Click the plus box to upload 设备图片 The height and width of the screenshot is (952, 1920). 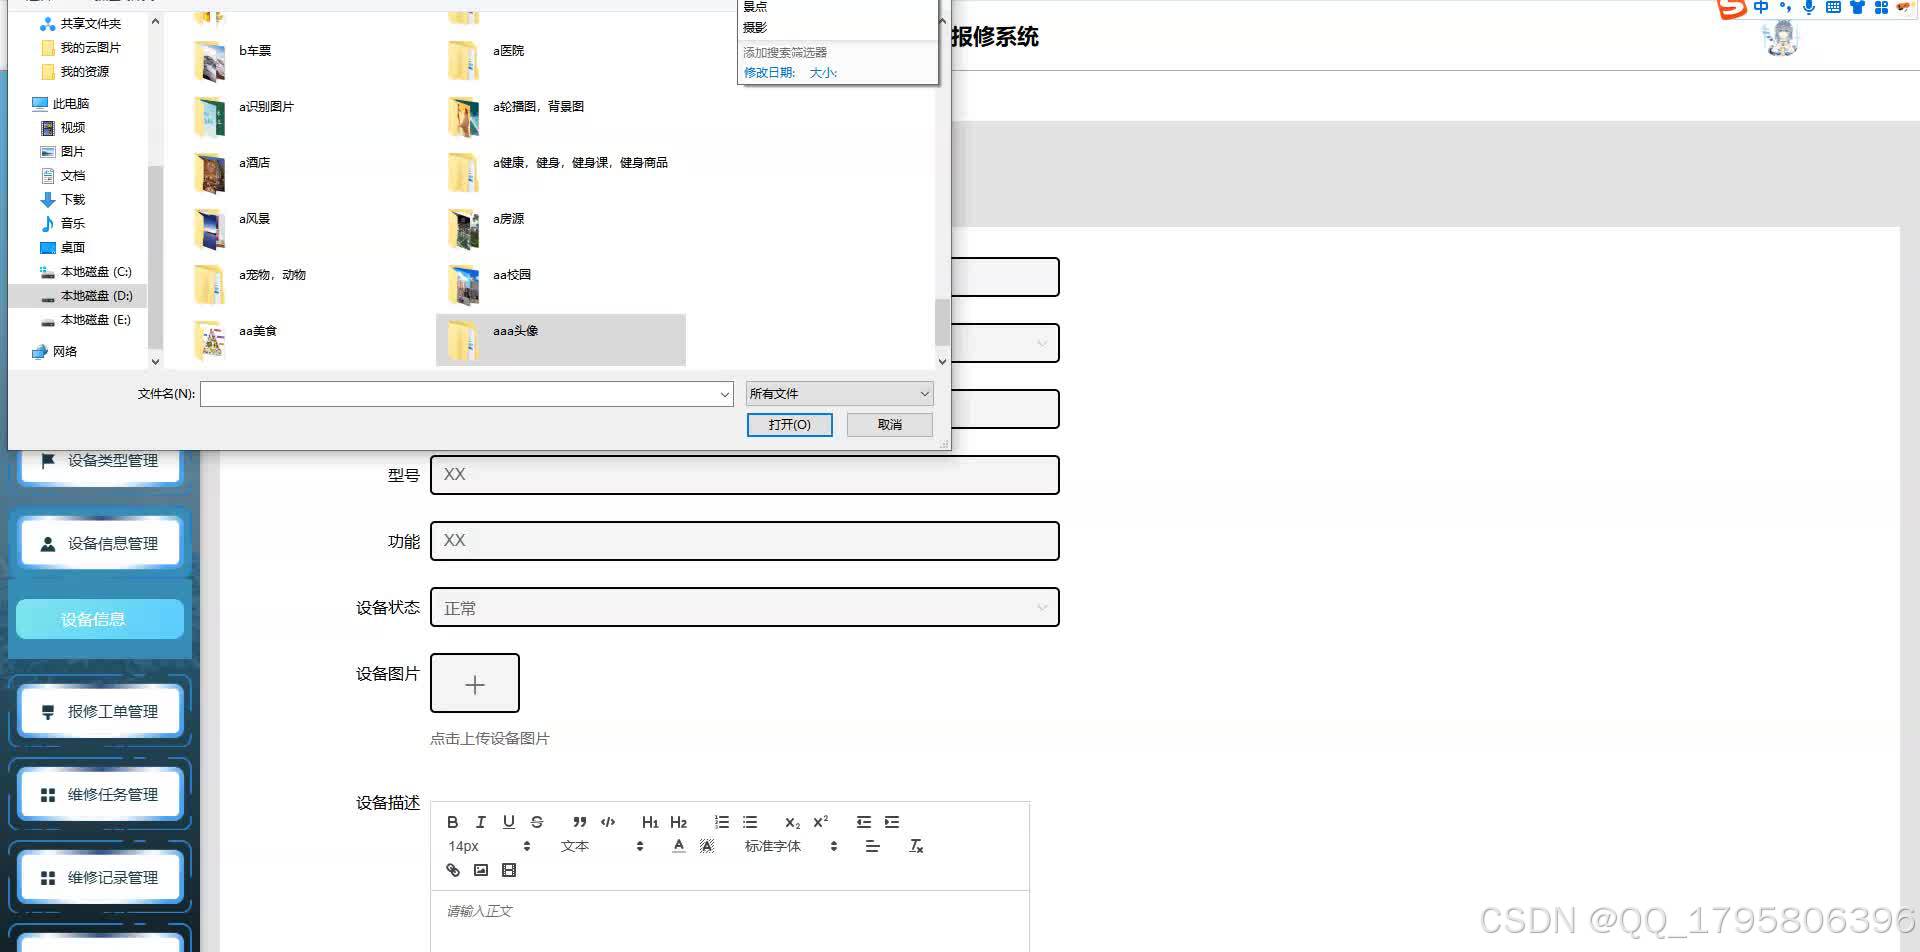(475, 683)
